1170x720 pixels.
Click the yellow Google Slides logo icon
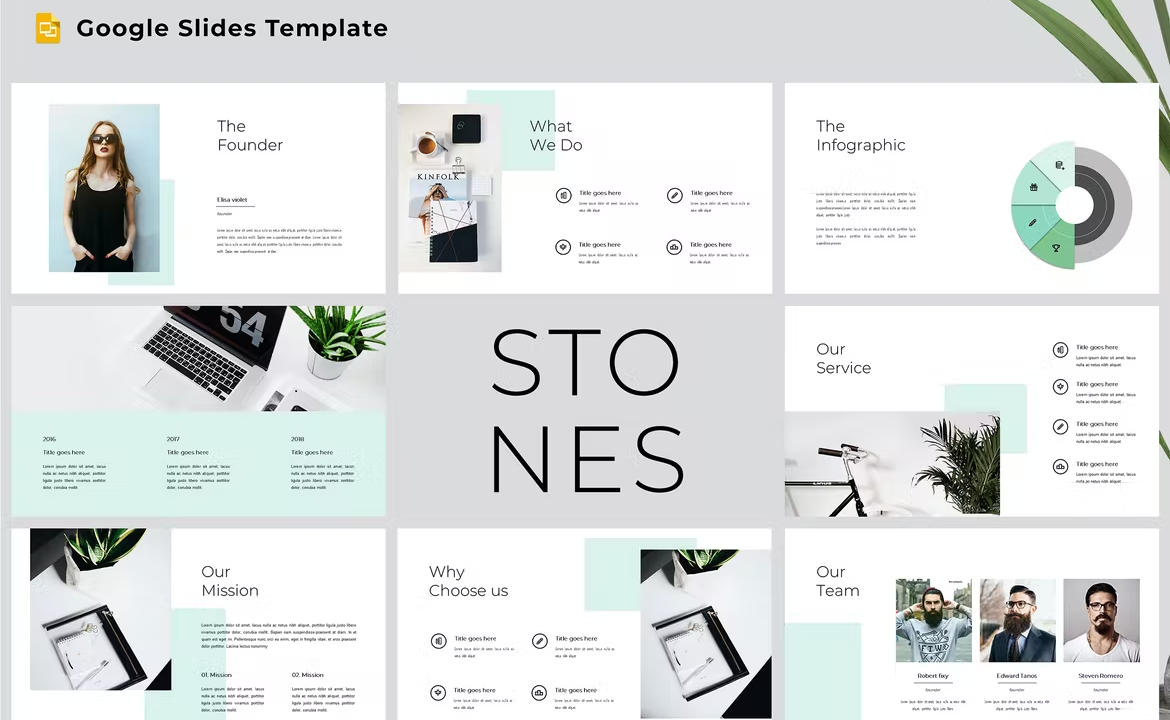48,29
